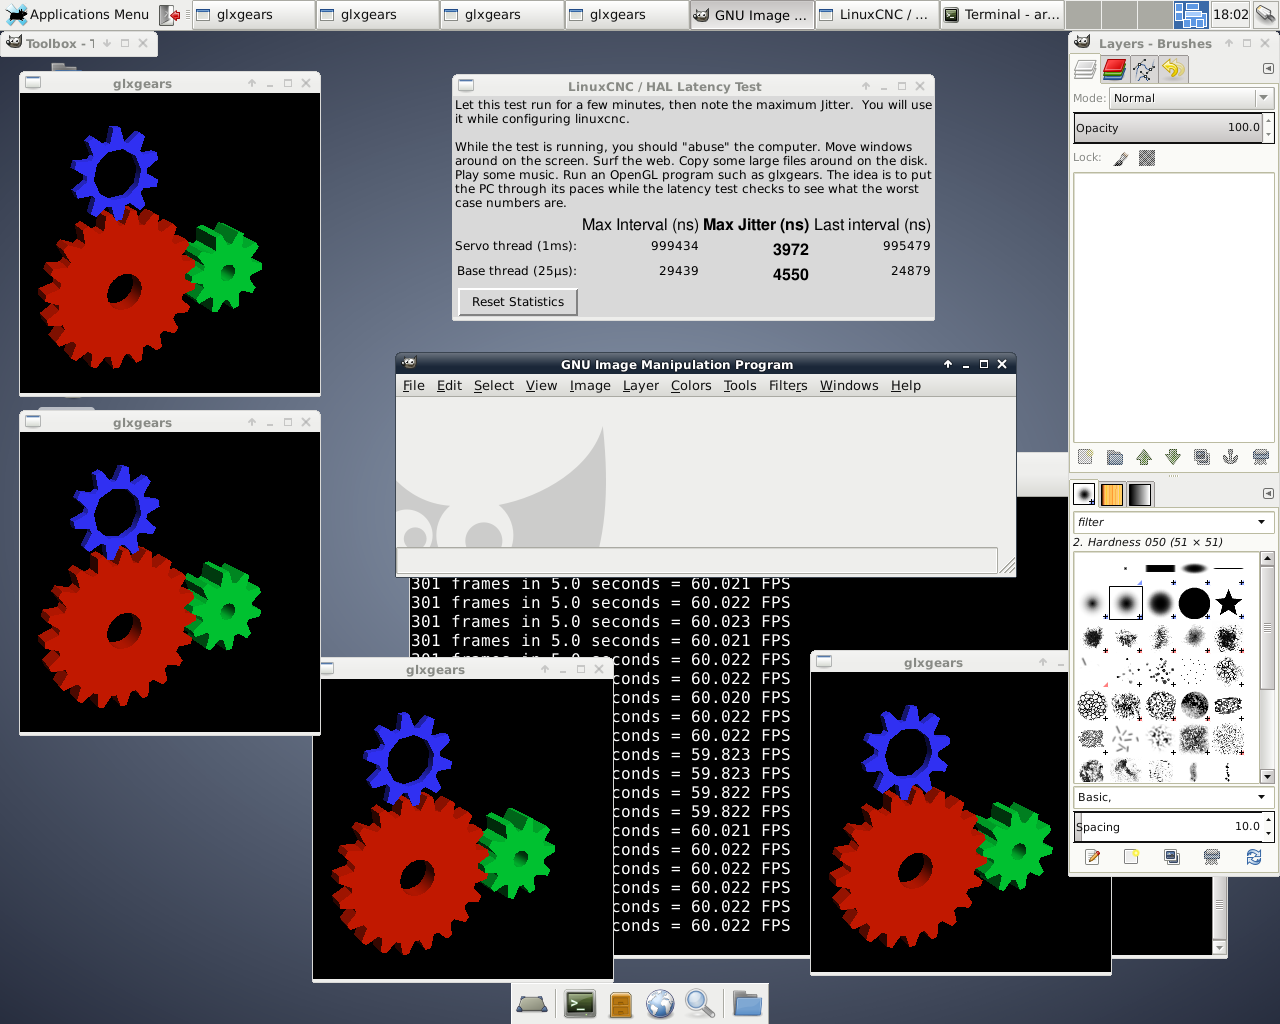
Task: Refresh the brushes list
Action: pos(1253,857)
